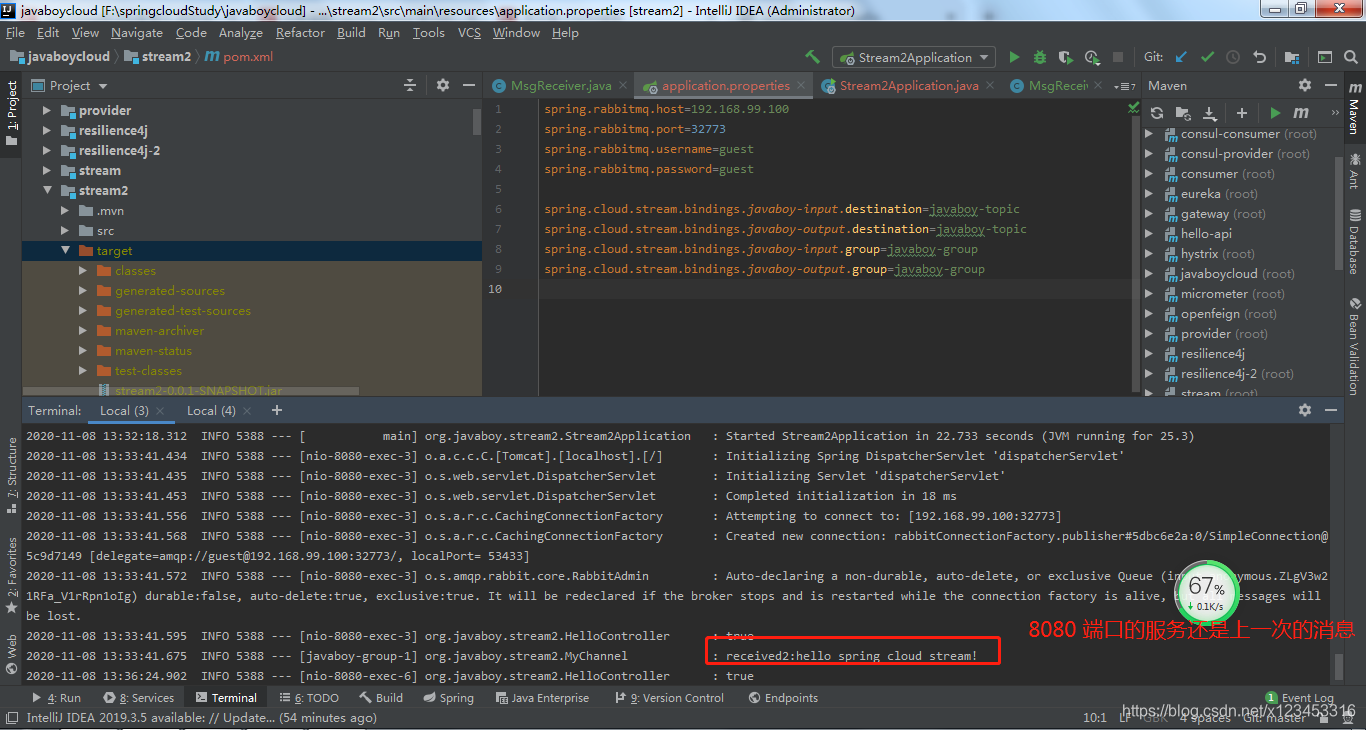Click caret position 10:1 in status bar
Screen dimensions: 1366x730
[x=1095, y=718]
